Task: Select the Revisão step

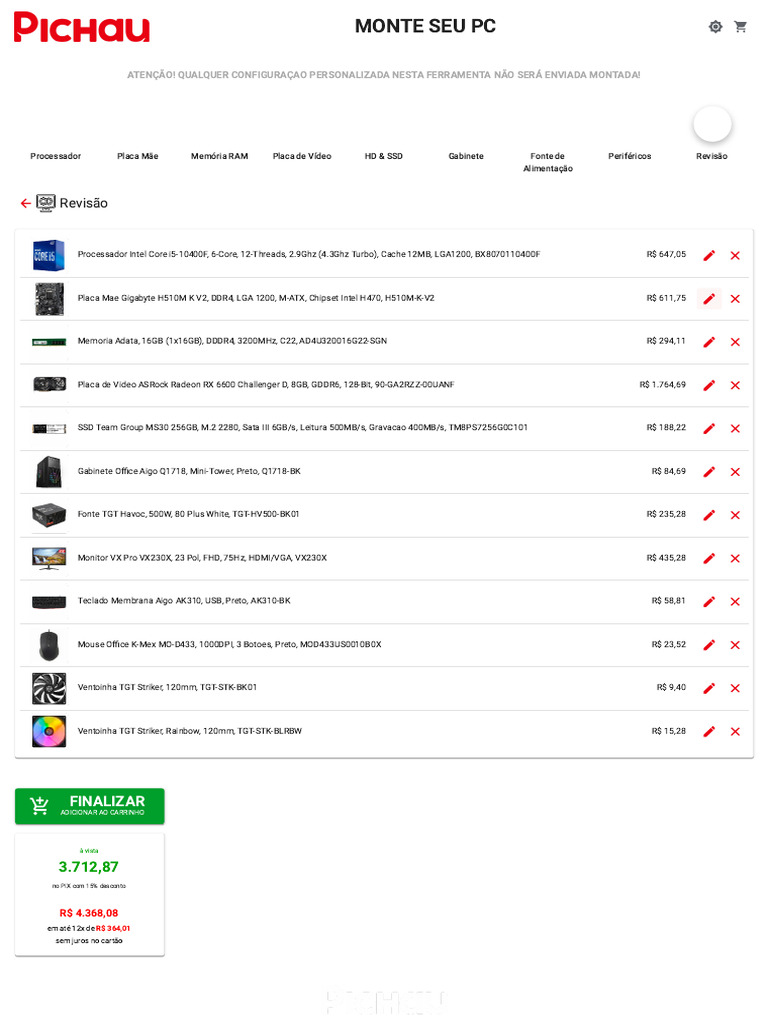Action: click(x=712, y=156)
